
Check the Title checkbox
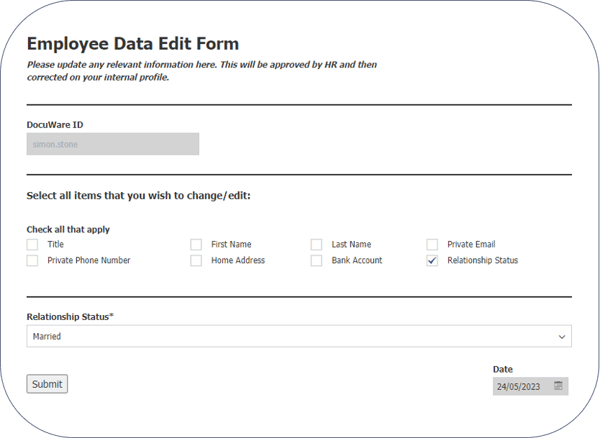[x=32, y=244]
